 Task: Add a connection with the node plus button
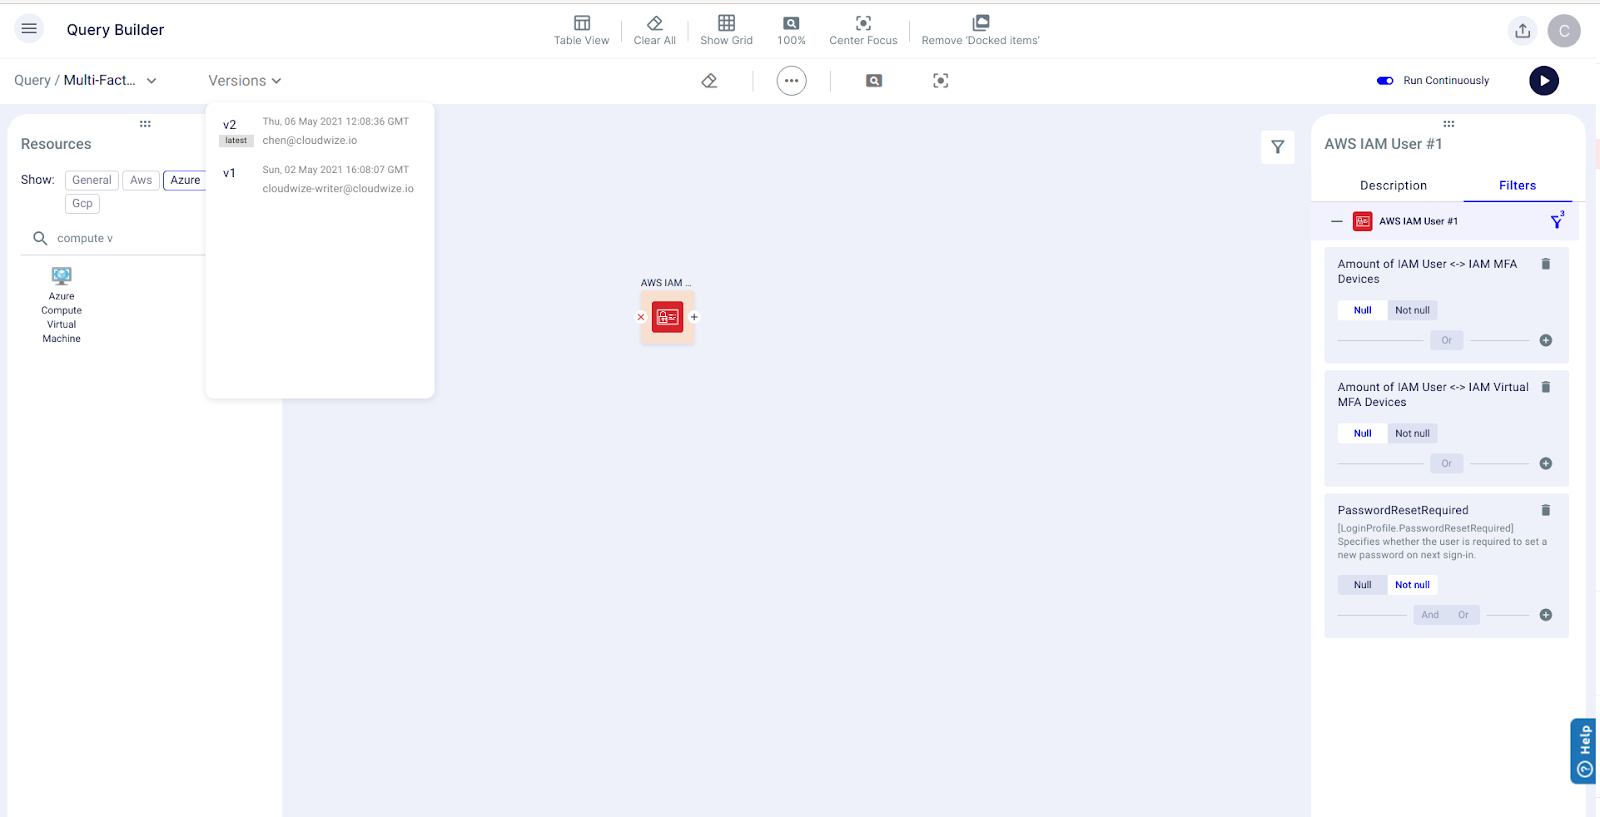pyautogui.click(x=694, y=317)
